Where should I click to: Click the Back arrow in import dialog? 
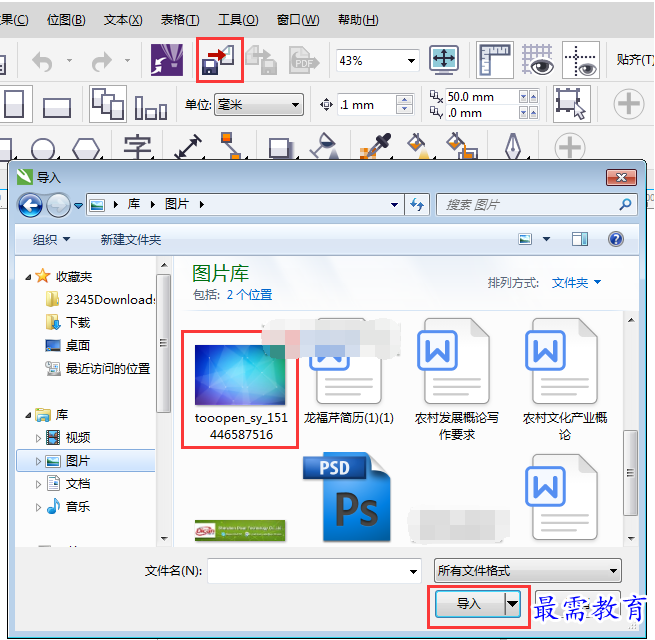pos(30,205)
